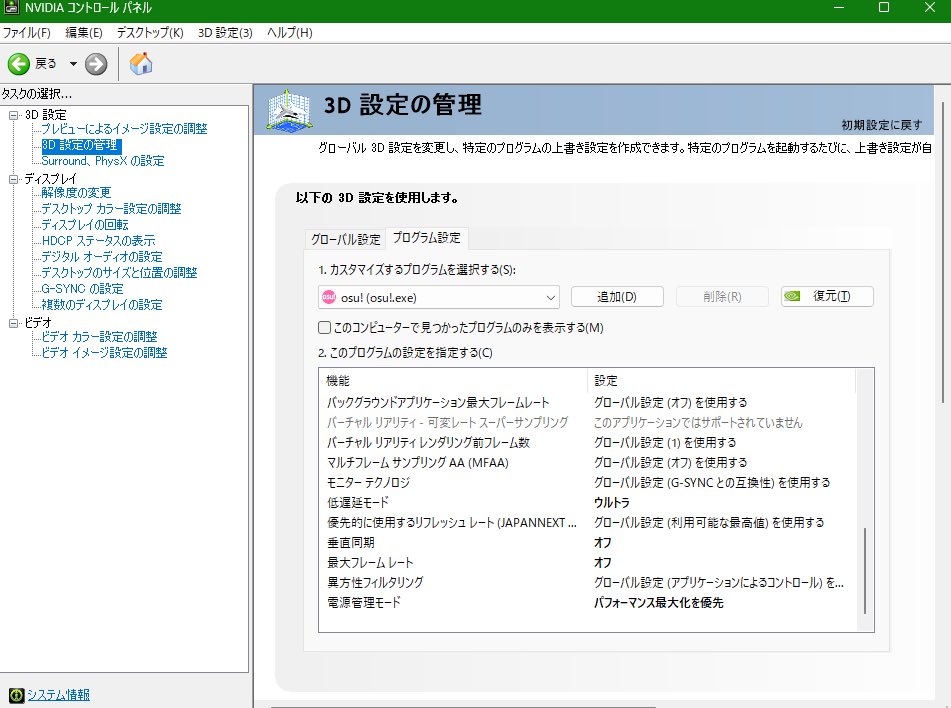Click the 追加(D) button
The height and width of the screenshot is (708, 951).
coord(617,297)
